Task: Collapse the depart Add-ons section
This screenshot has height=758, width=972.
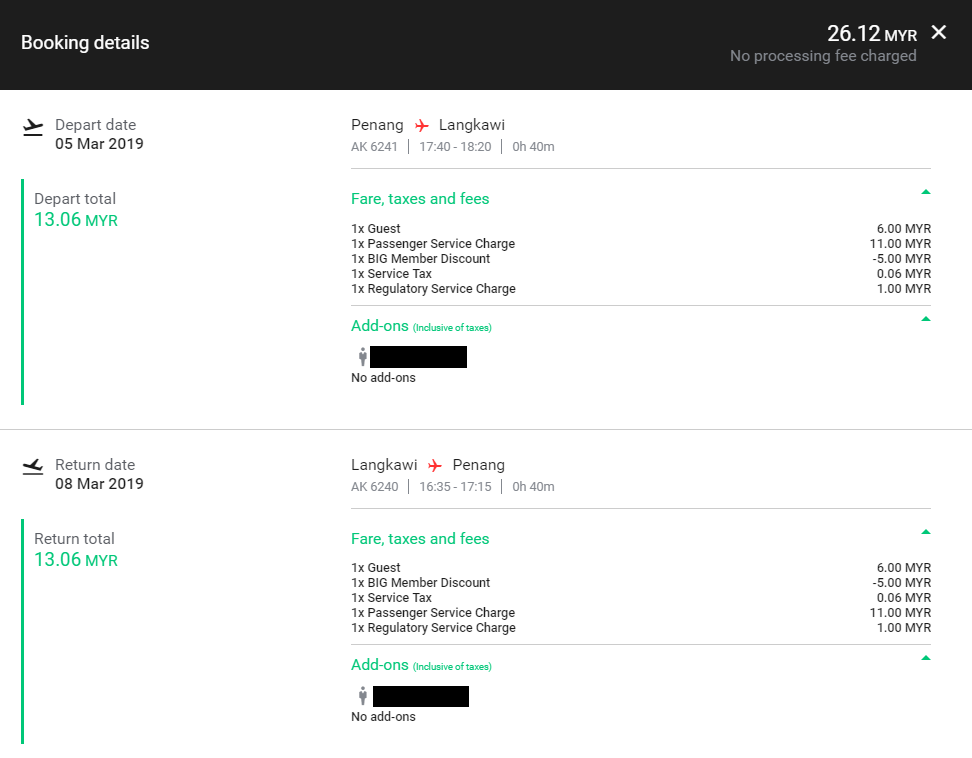Action: [925, 319]
